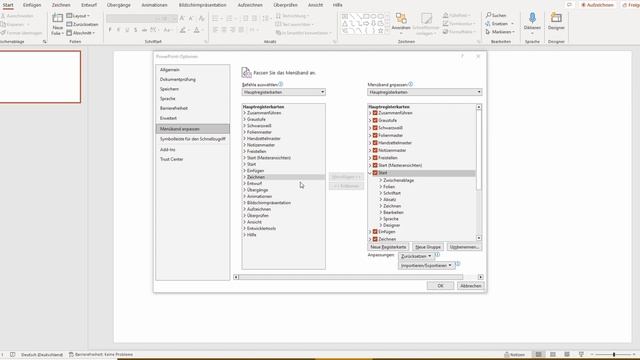Switch to slide sorter view in status bar

coord(553,354)
